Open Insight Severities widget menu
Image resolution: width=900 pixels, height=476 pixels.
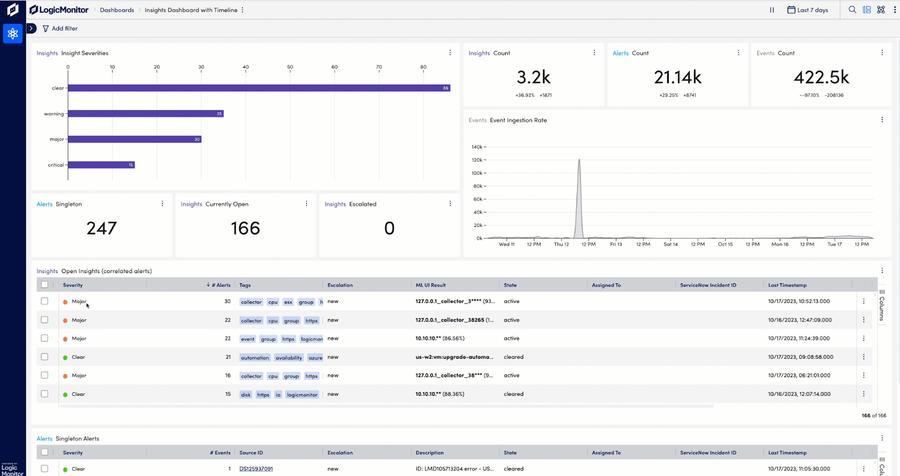[450, 53]
